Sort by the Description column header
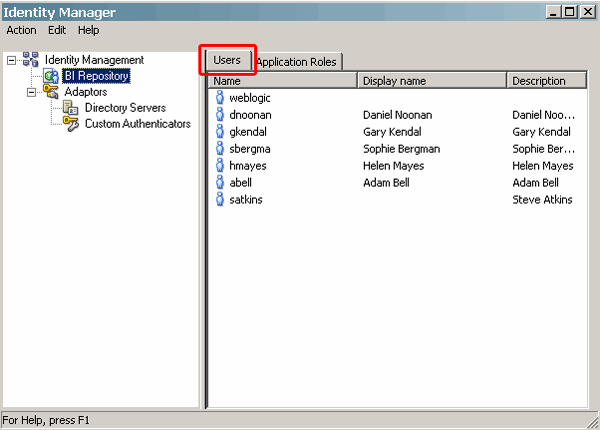The image size is (600, 430). (546, 81)
